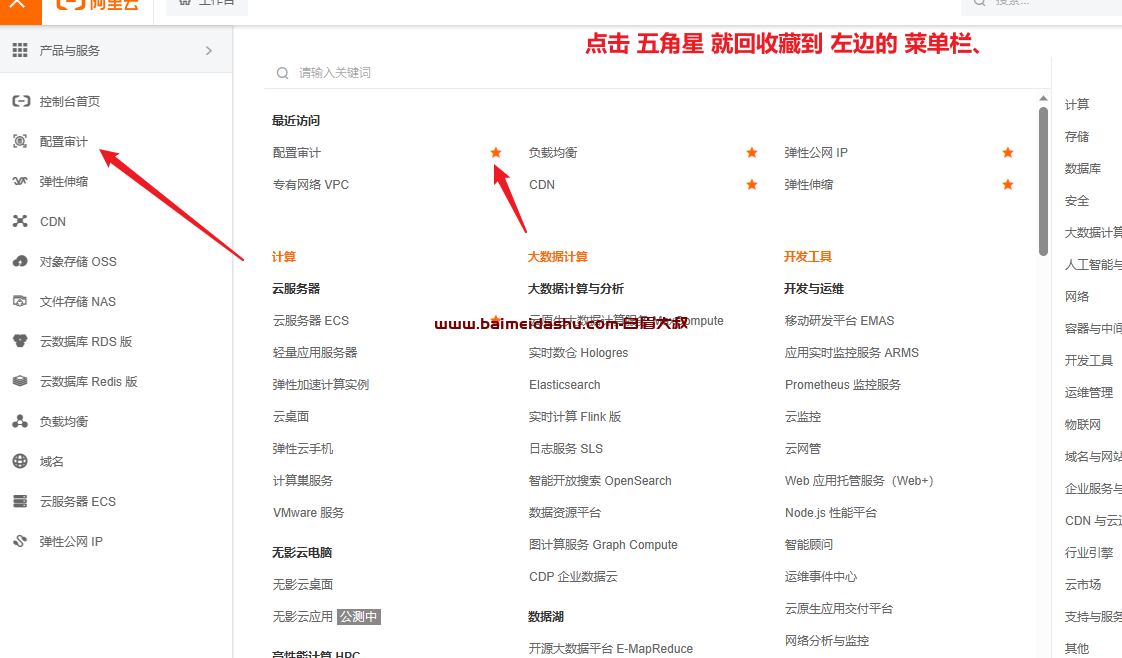1122x658 pixels.
Task: Click the 文件存储 NAS sidebar icon
Action: click(x=20, y=301)
